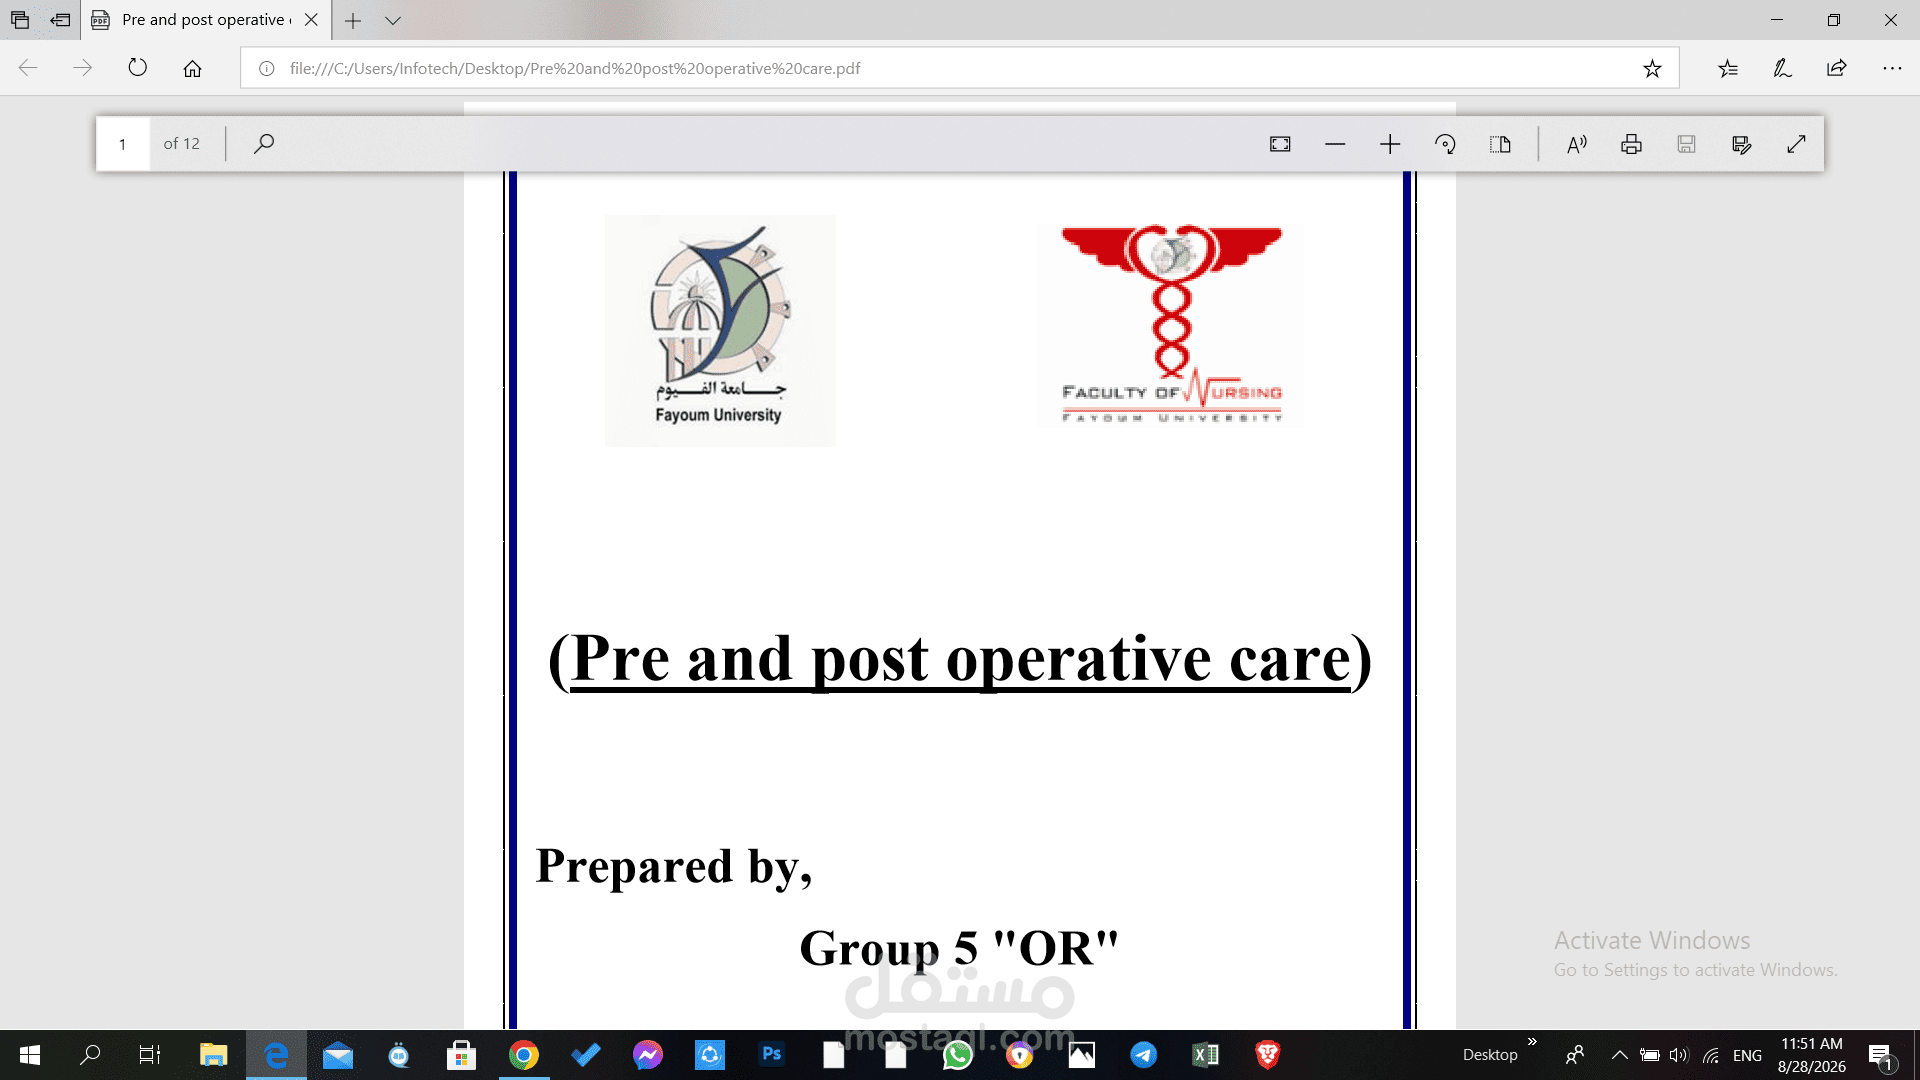Go to the browser Home page

pos(192,68)
